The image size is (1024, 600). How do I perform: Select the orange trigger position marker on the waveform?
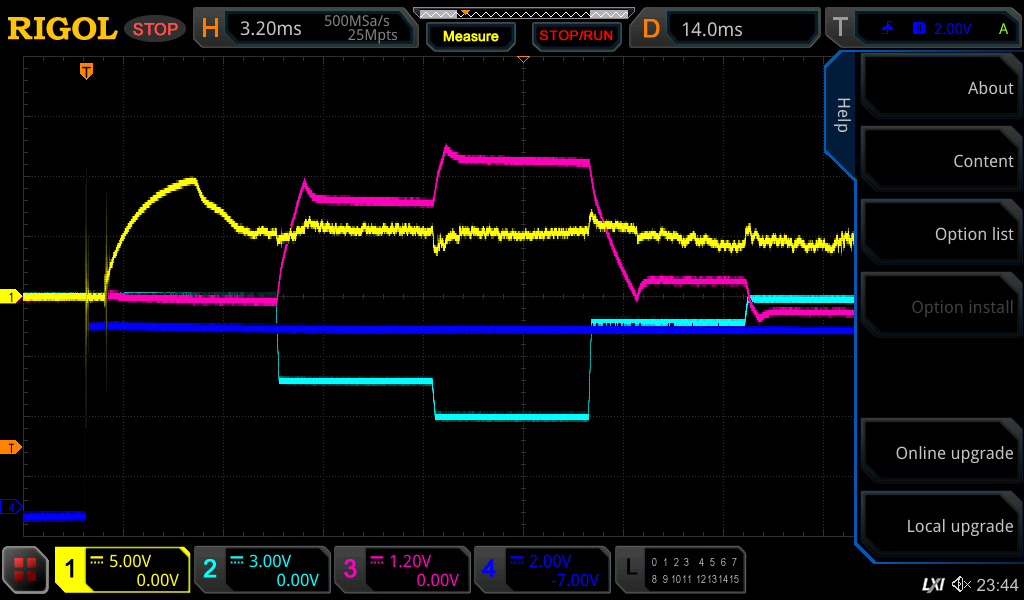[x=87, y=71]
